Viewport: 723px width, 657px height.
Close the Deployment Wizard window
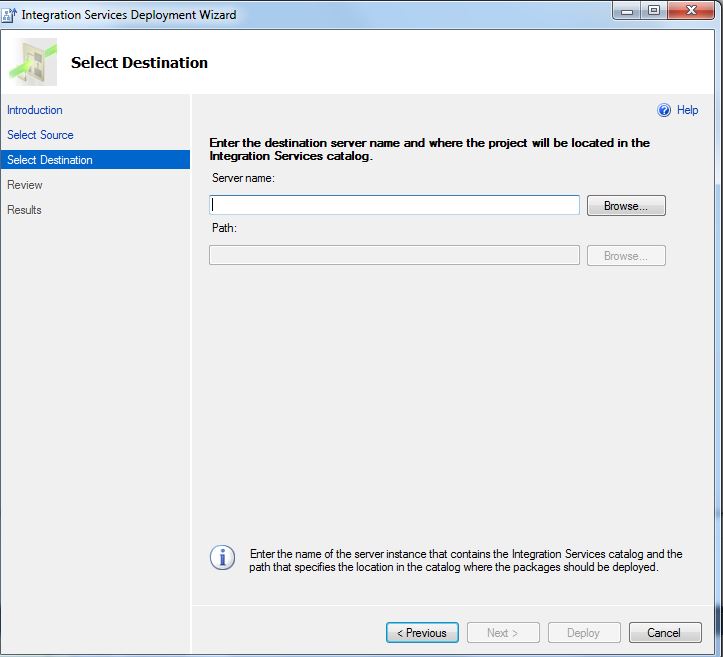(691, 11)
